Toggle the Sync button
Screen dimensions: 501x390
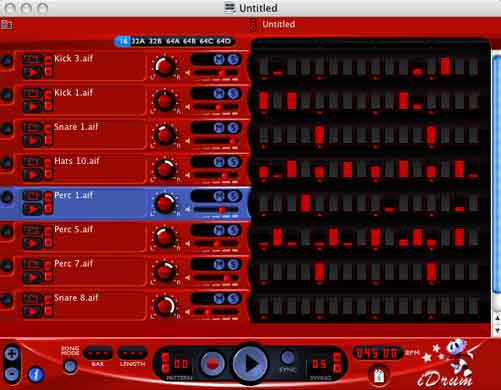[287, 357]
